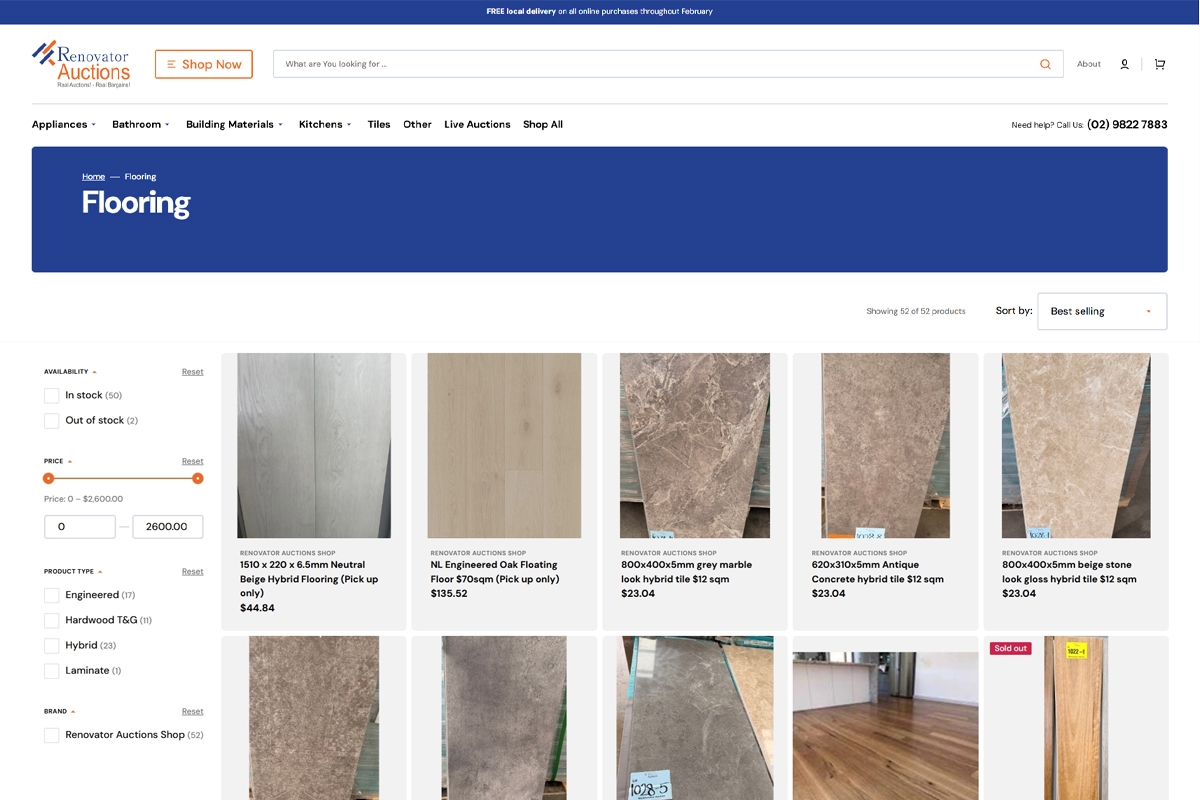Open 800x400x5mm beige stone look tile title
Viewport: 1200px width, 800px height.
point(1069,572)
